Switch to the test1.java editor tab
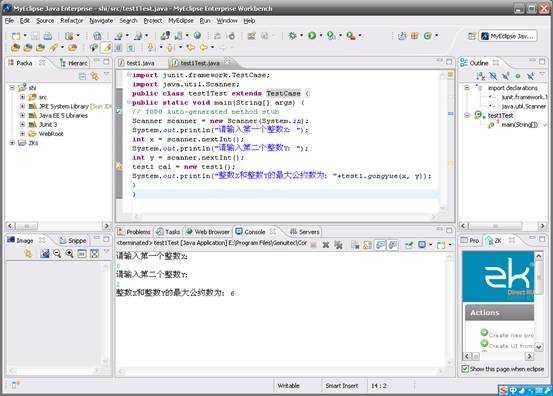Viewport: 553px width, 396px height. pyautogui.click(x=137, y=63)
